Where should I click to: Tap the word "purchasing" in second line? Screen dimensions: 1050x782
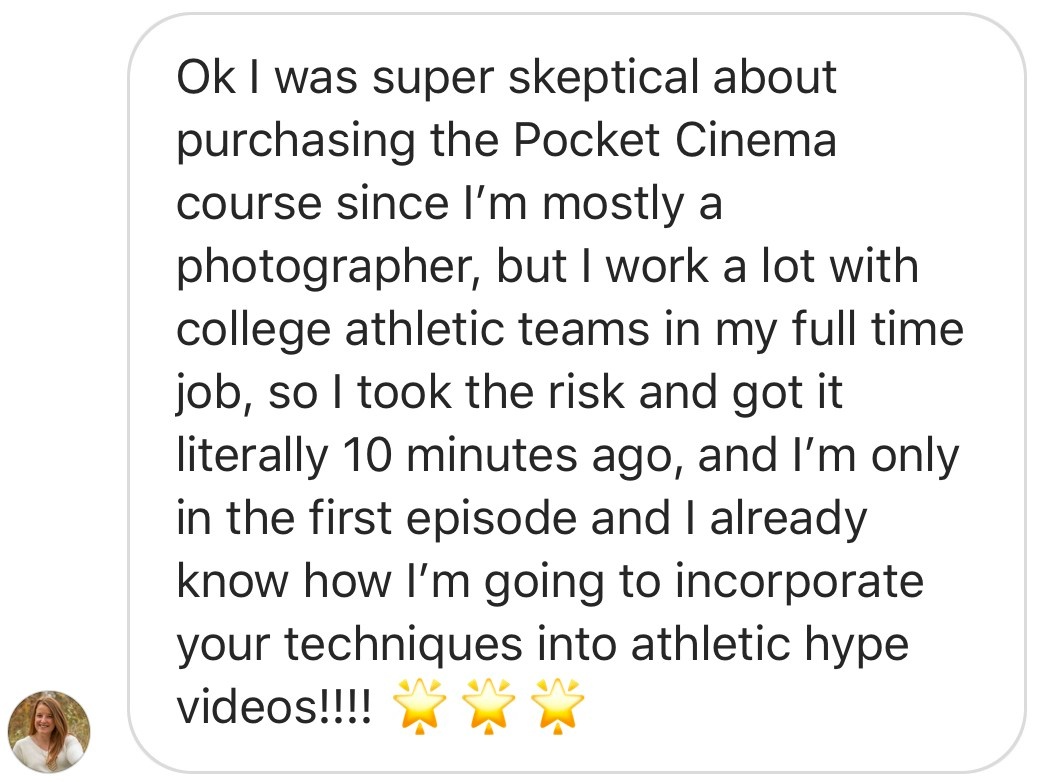(x=295, y=140)
